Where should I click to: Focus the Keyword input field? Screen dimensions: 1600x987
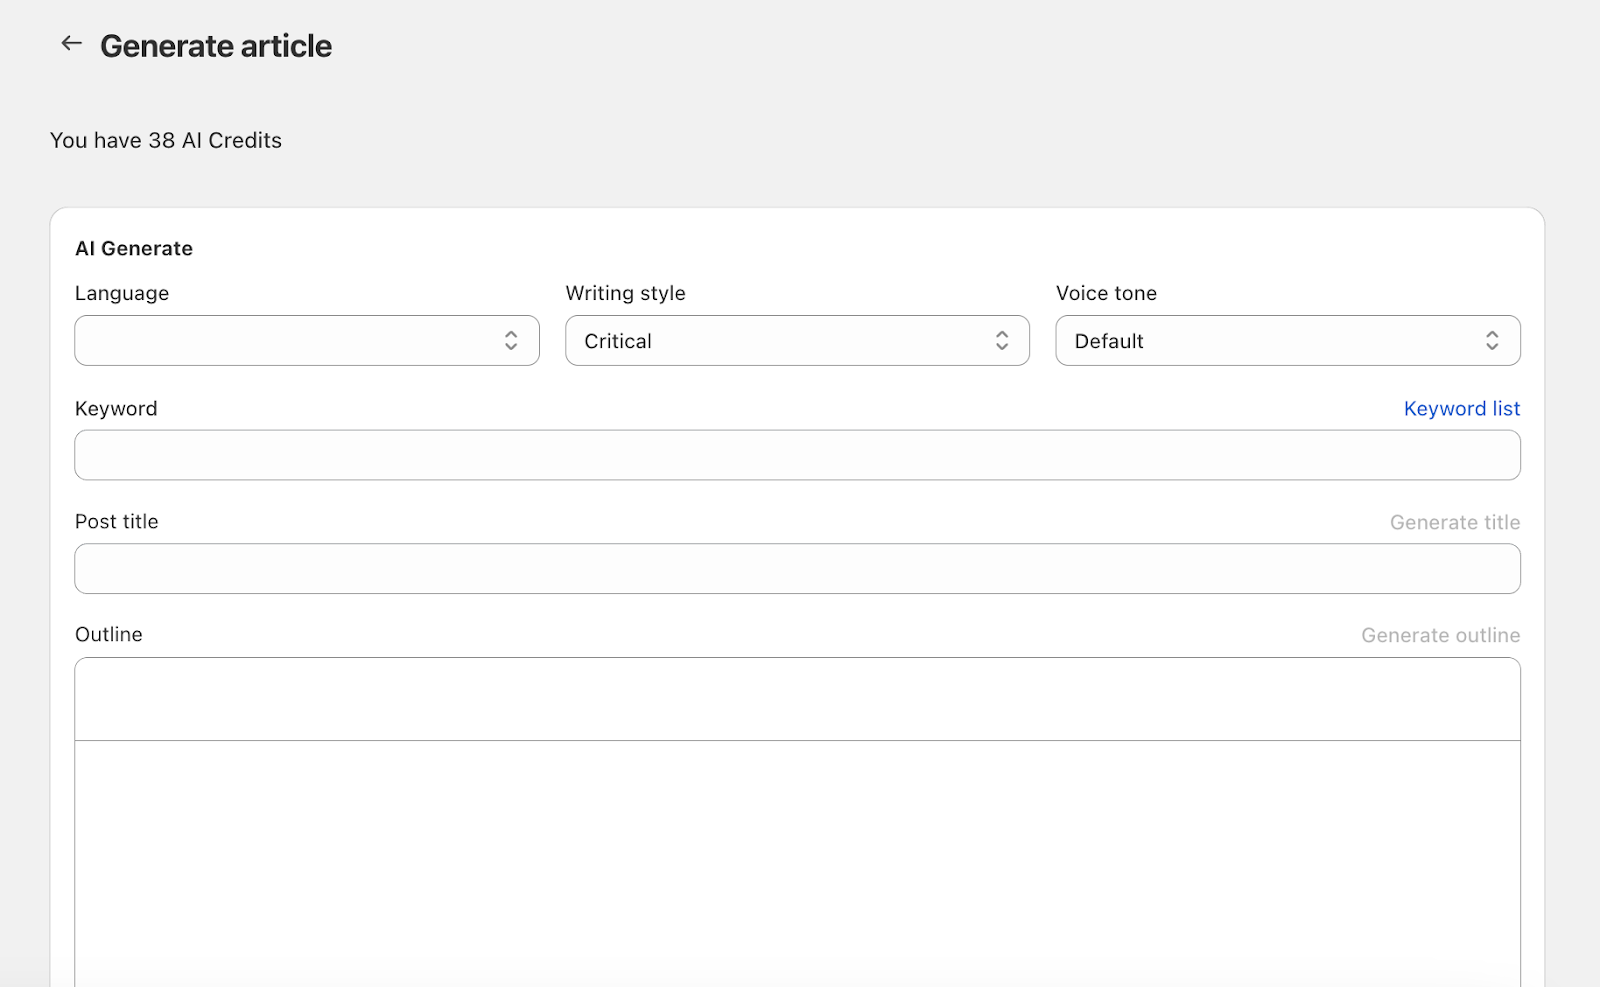click(797, 455)
